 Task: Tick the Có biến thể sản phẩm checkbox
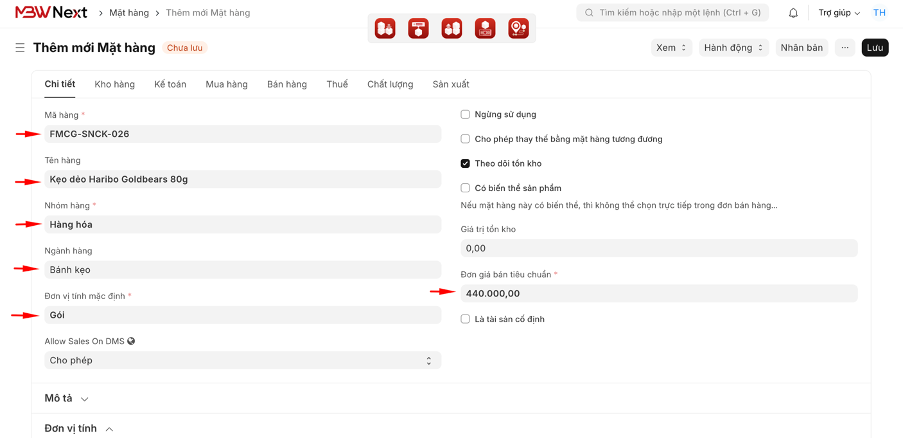tap(465, 187)
